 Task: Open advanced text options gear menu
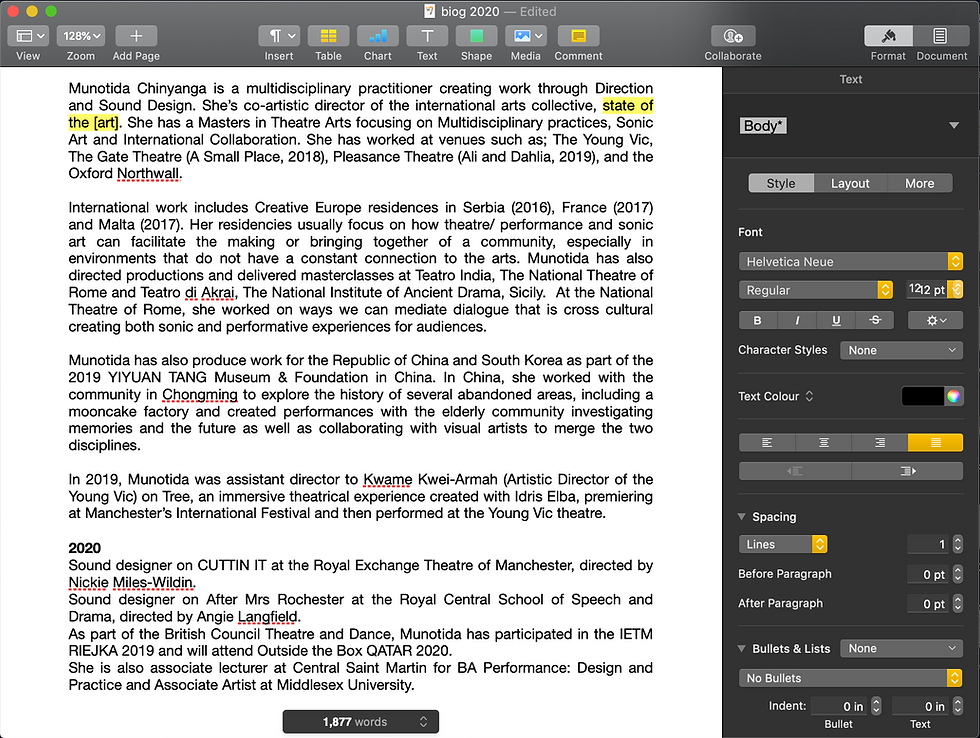click(x=936, y=321)
